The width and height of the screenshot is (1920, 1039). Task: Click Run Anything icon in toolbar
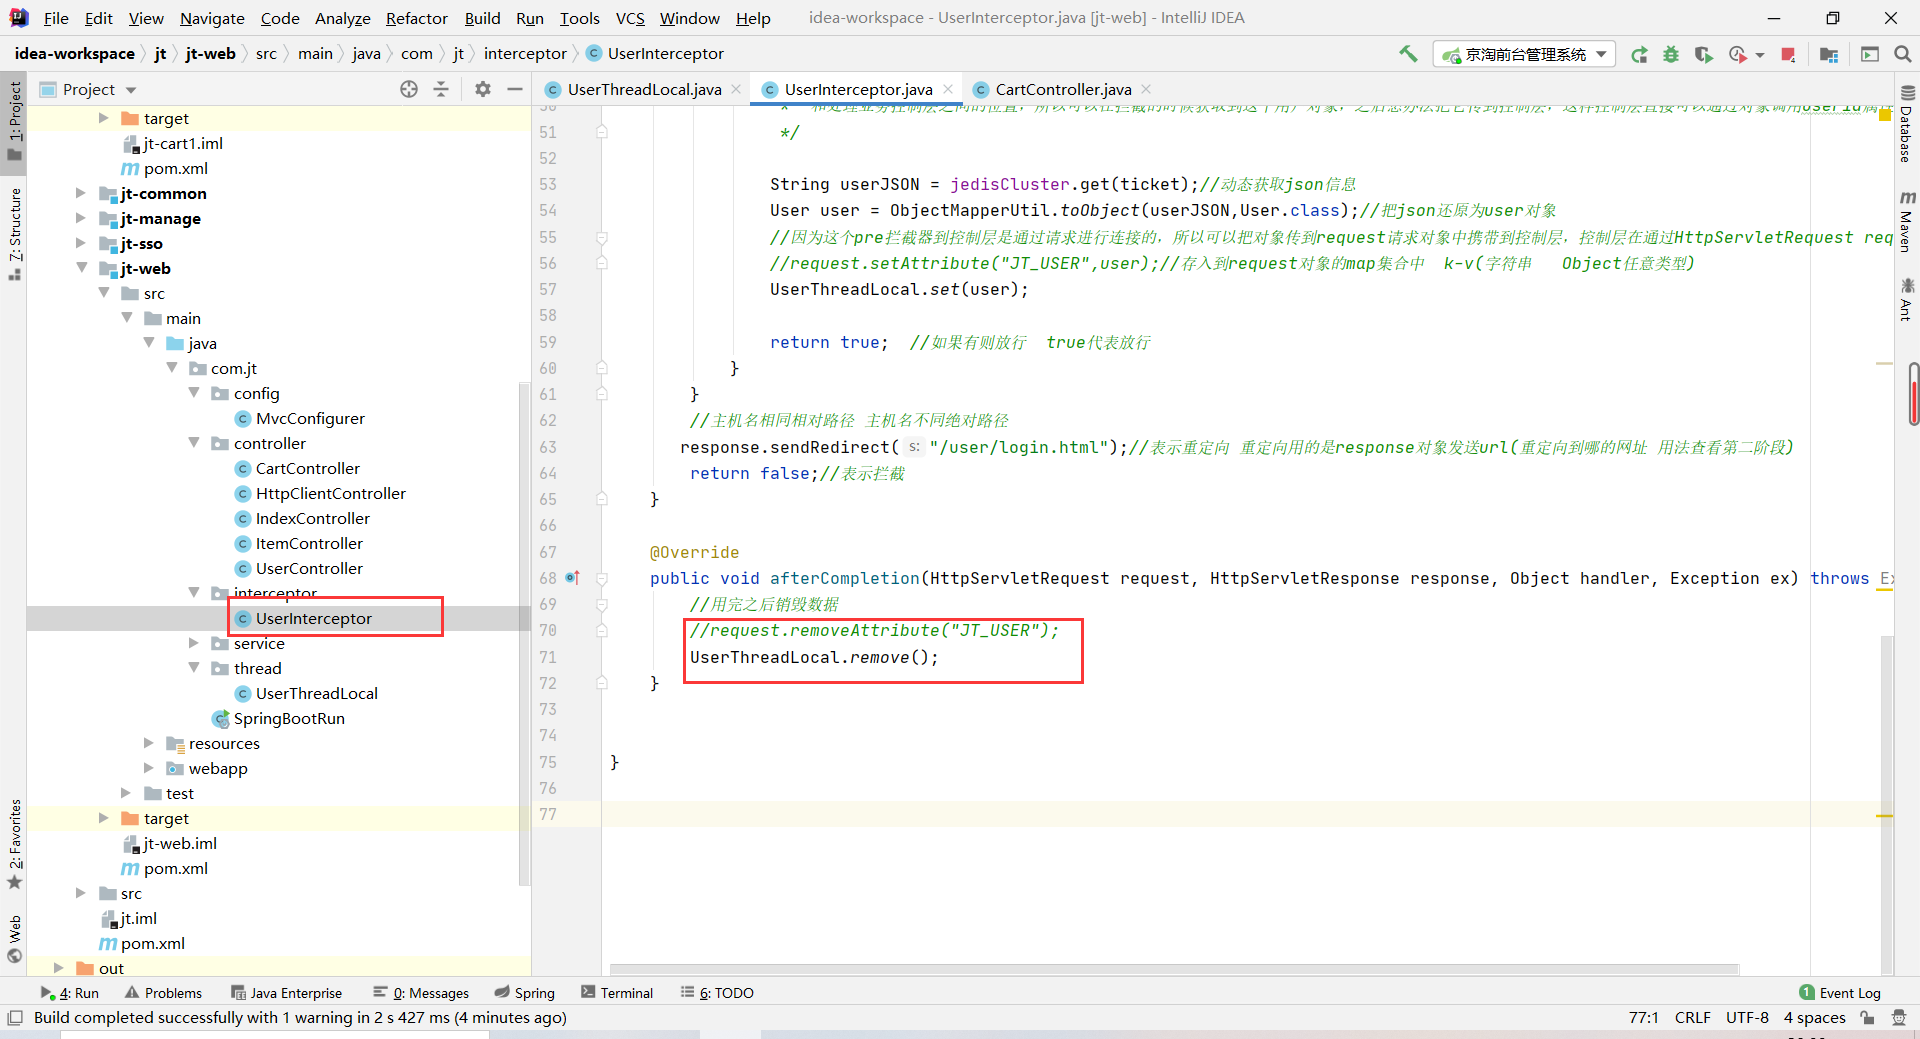(x=1870, y=54)
